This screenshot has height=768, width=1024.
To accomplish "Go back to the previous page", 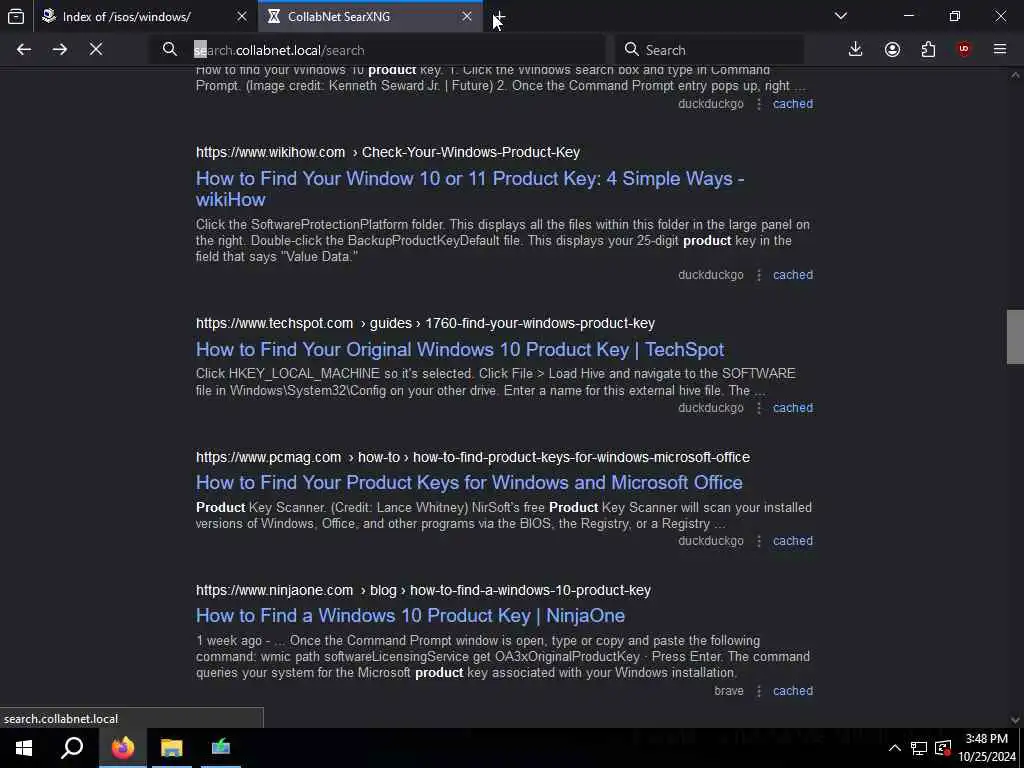I will pos(24,50).
